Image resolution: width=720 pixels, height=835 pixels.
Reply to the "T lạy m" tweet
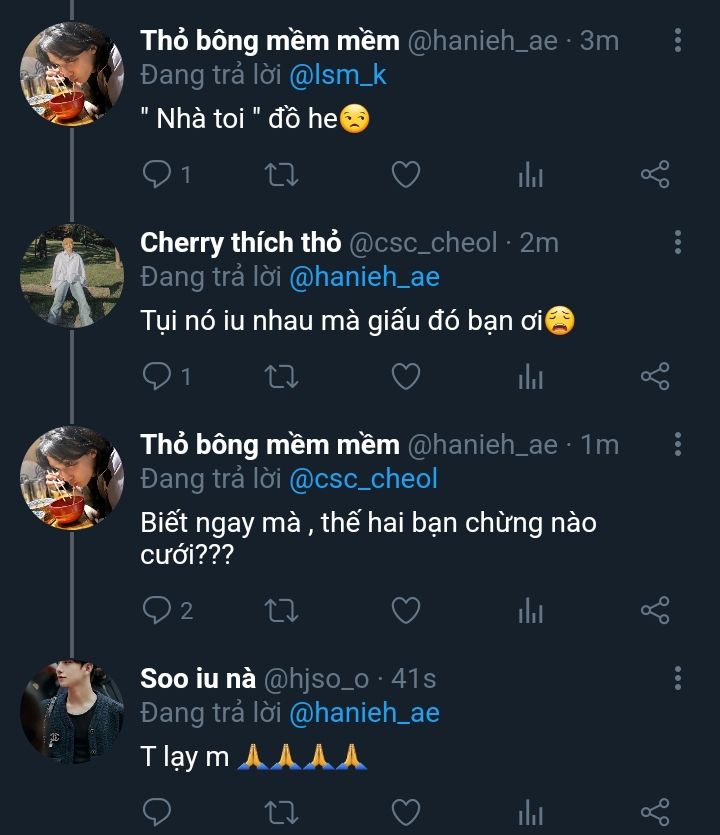coord(157,810)
